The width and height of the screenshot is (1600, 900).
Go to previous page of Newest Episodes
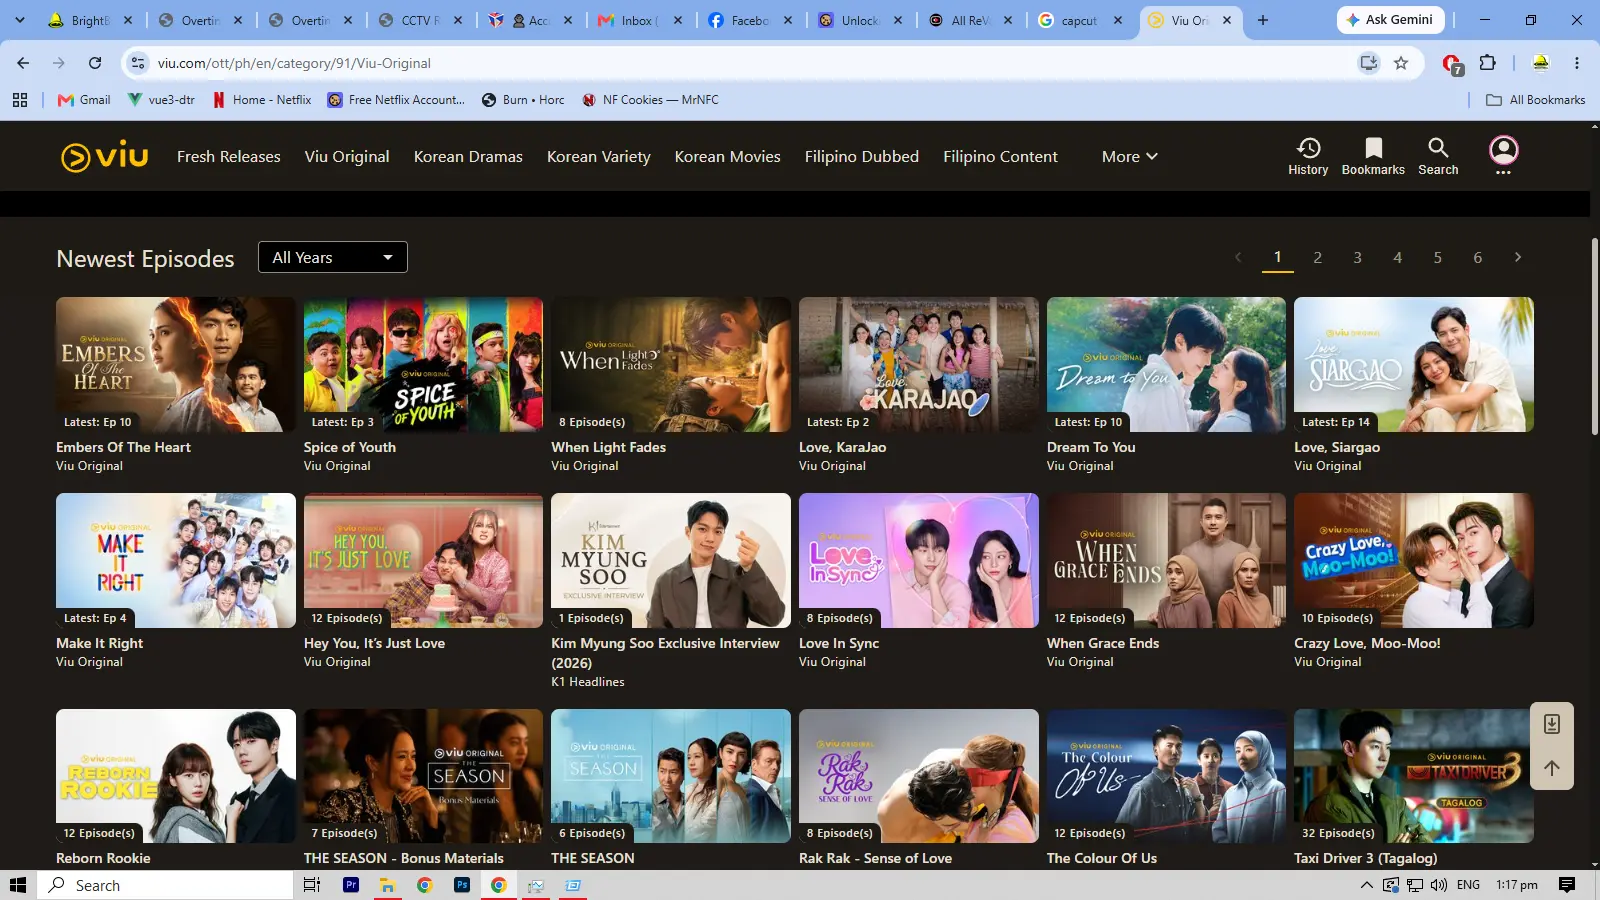point(1238,258)
